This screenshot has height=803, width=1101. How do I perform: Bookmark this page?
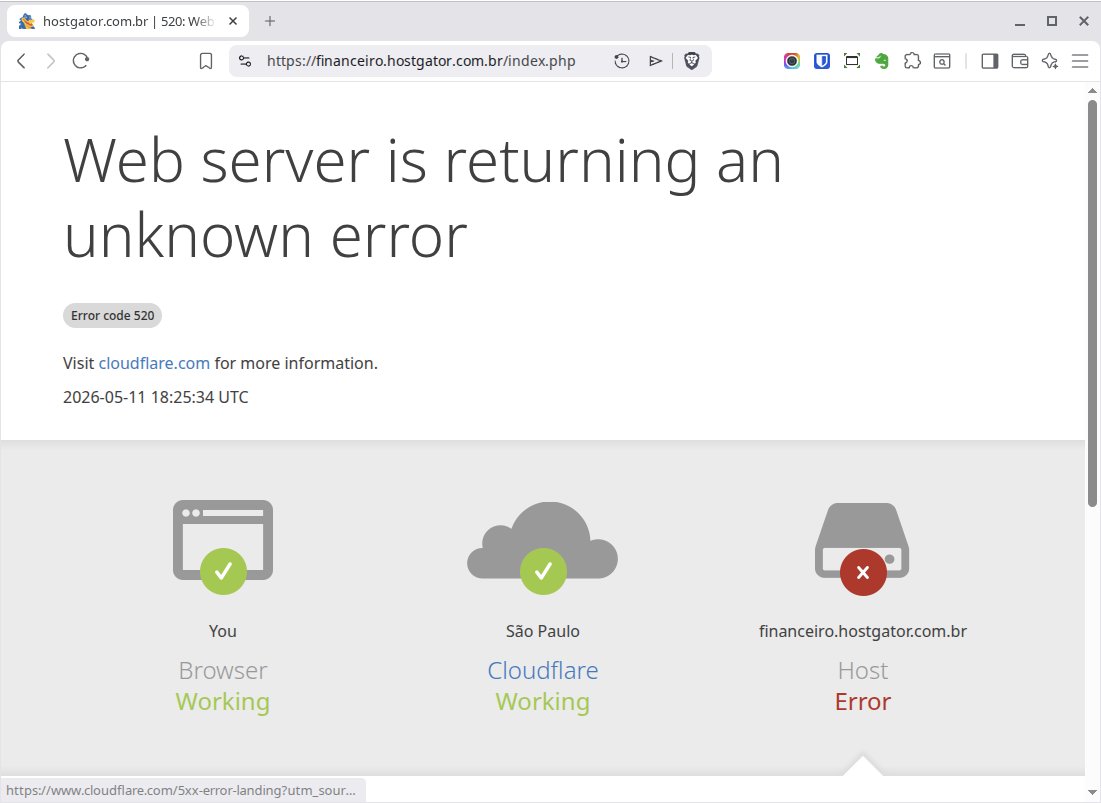coord(206,61)
